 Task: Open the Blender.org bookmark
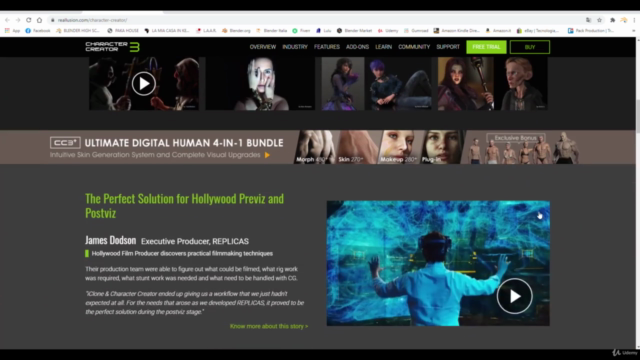pyautogui.click(x=236, y=31)
